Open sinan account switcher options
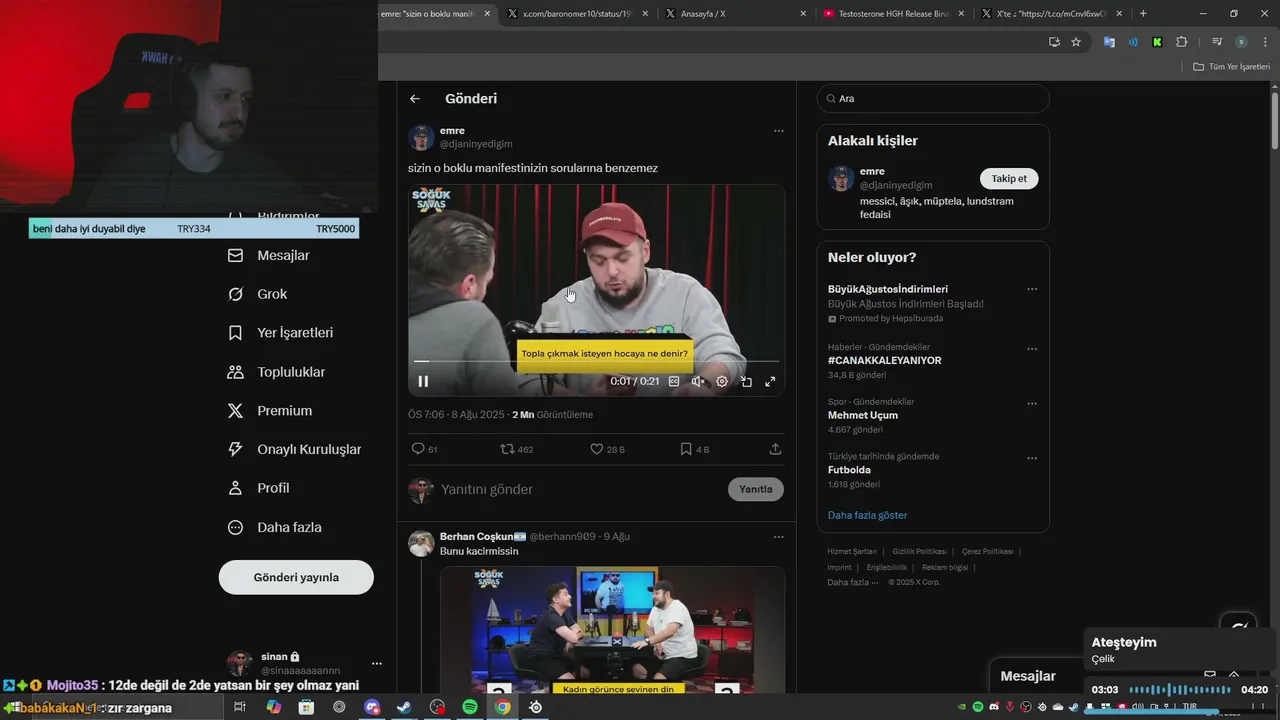This screenshot has width=1280, height=720. coord(376,663)
